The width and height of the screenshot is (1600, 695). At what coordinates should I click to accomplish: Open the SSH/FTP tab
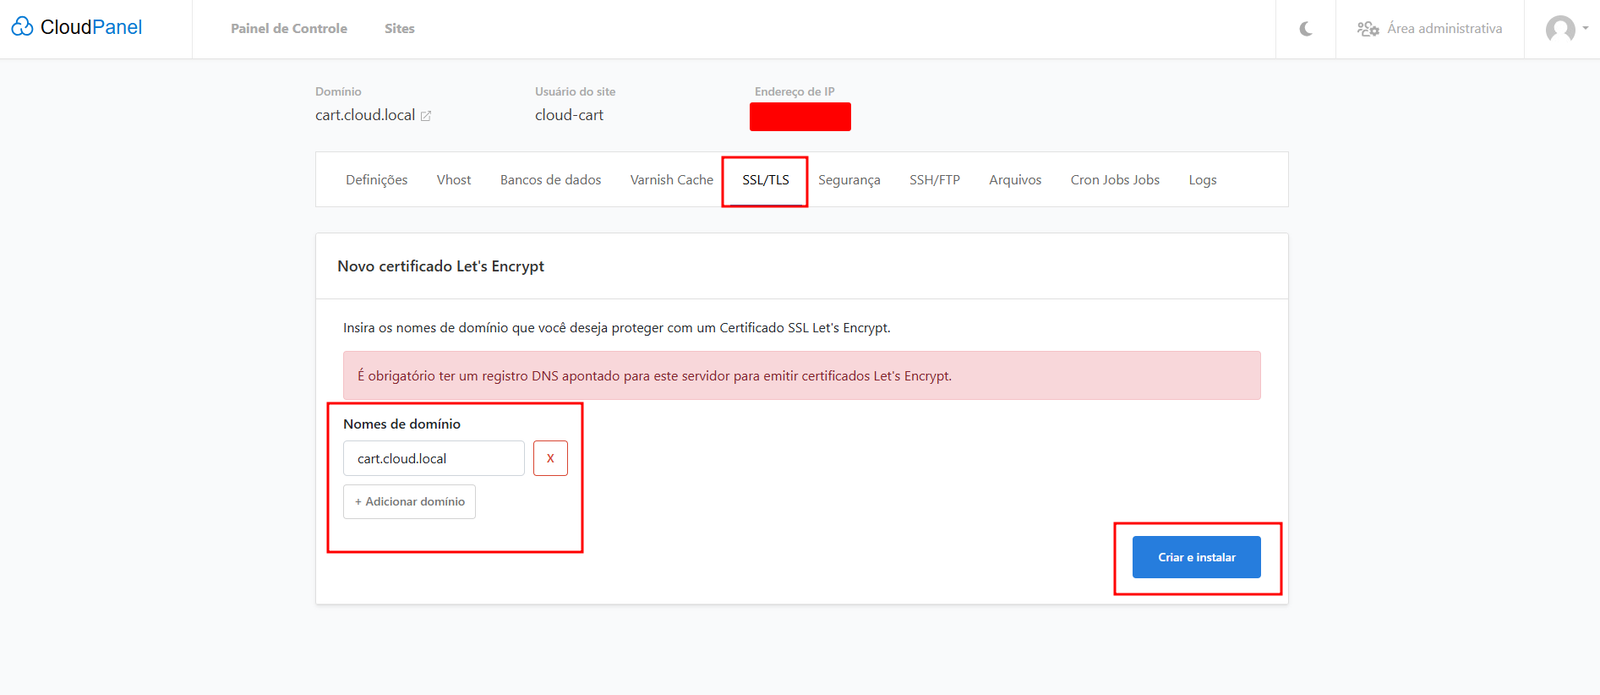click(x=934, y=180)
